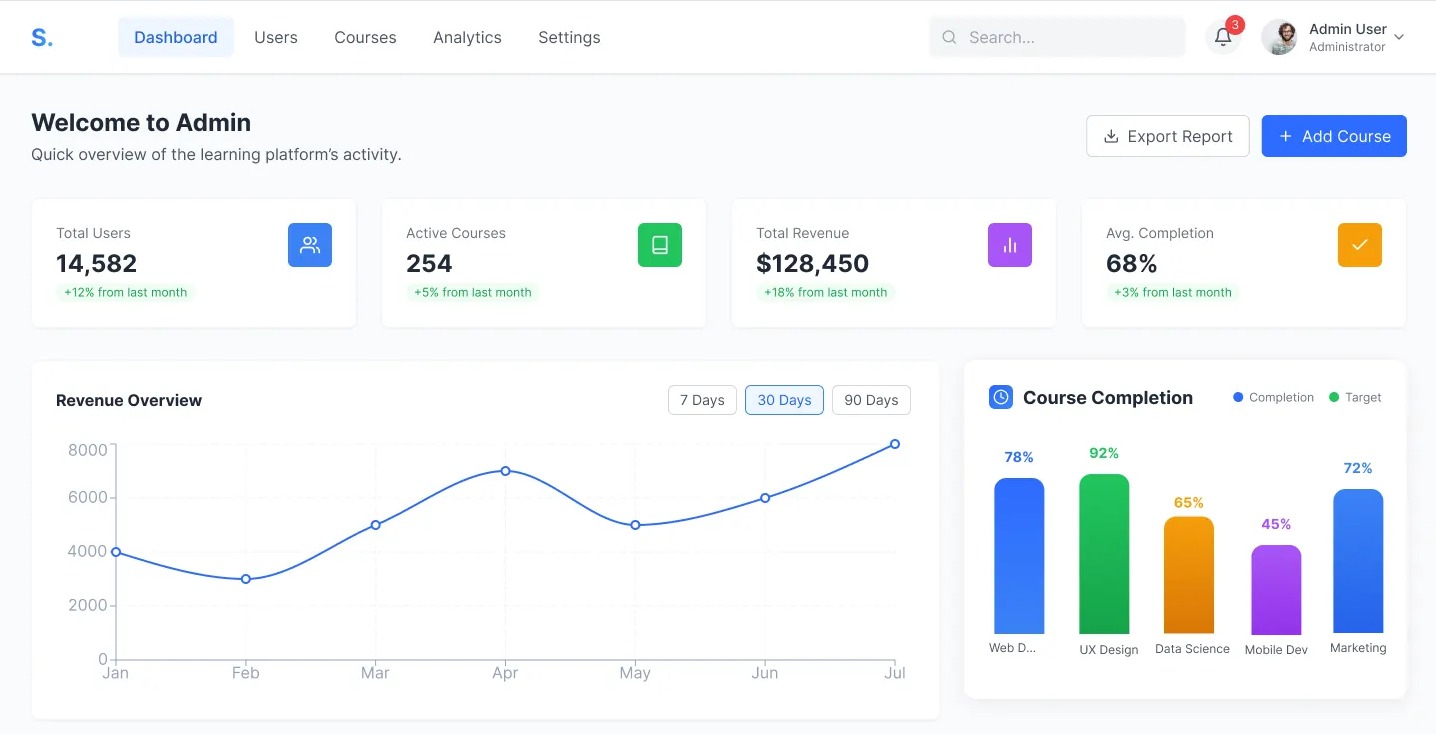Screen dimensions: 1436x734
Task: Click the clock icon beside Course Completion
Action: (1001, 397)
